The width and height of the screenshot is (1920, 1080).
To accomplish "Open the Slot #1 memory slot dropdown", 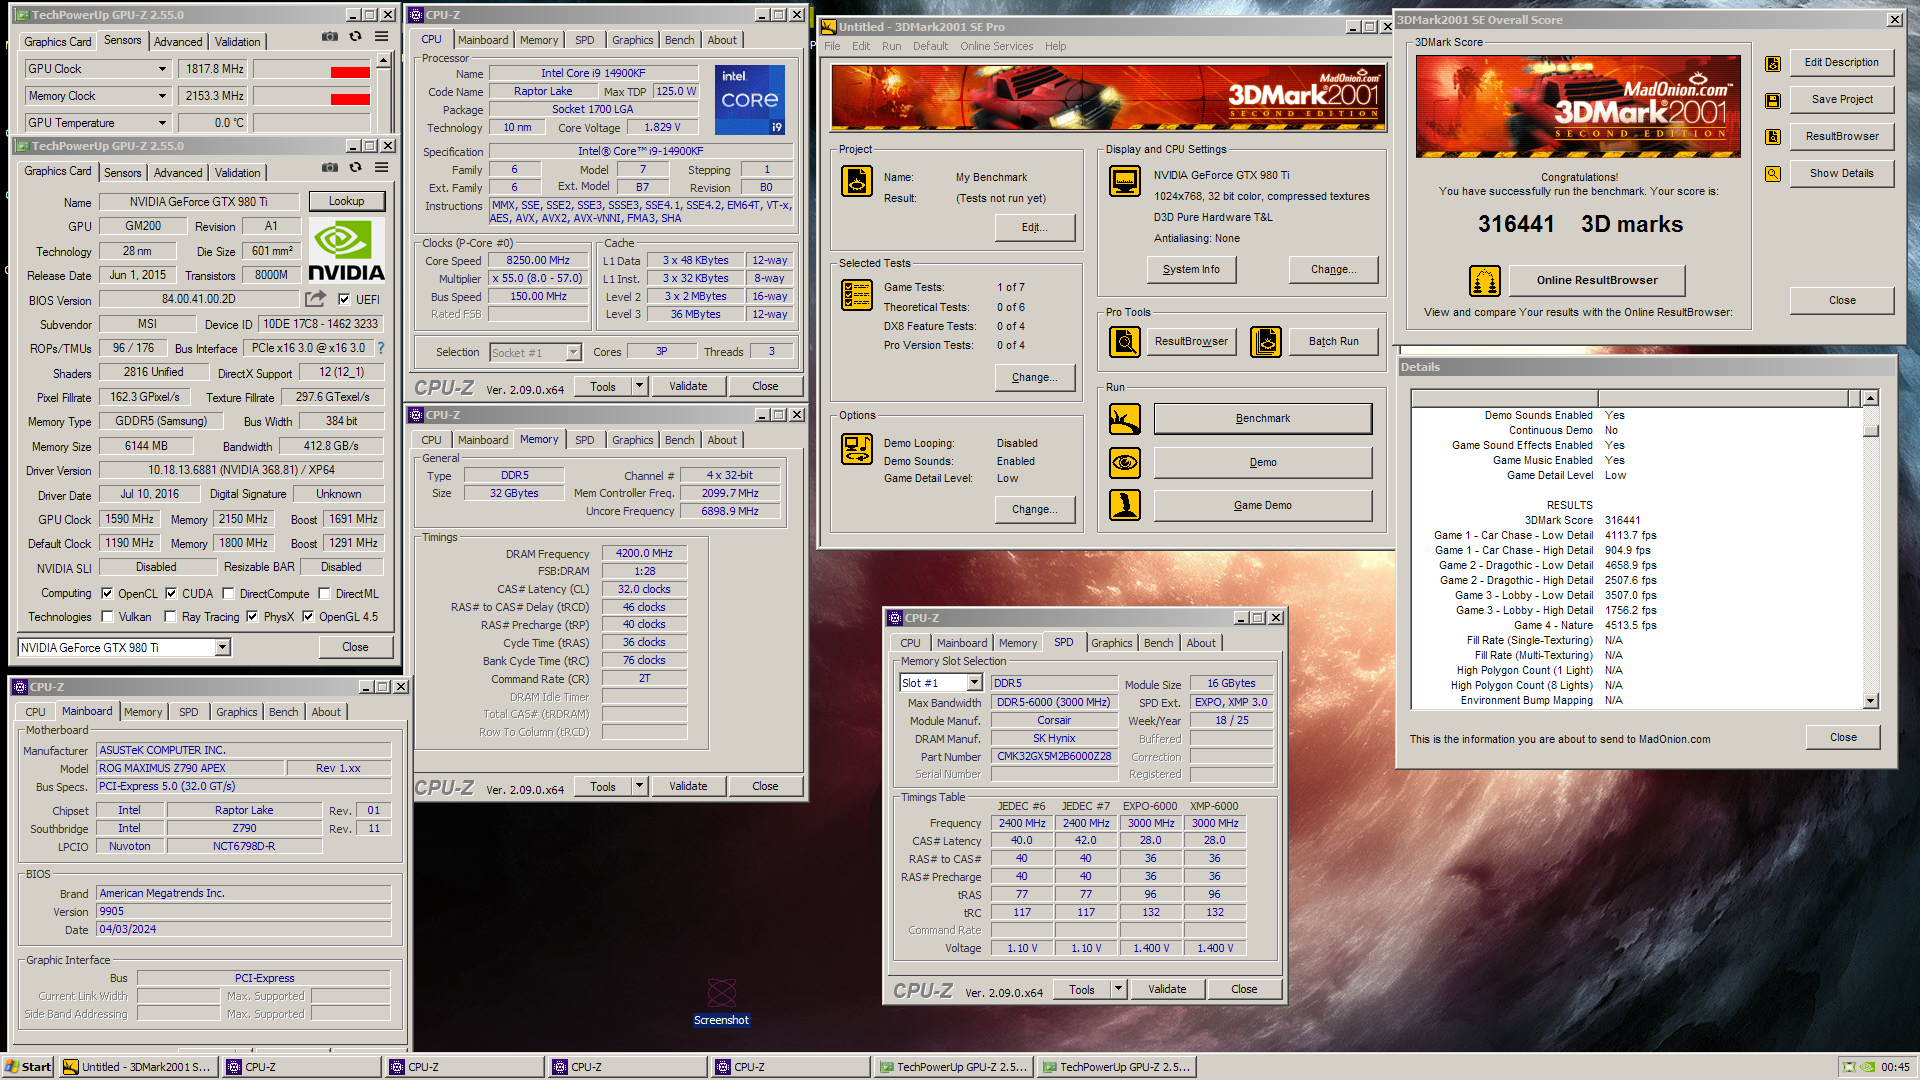I will coord(974,683).
